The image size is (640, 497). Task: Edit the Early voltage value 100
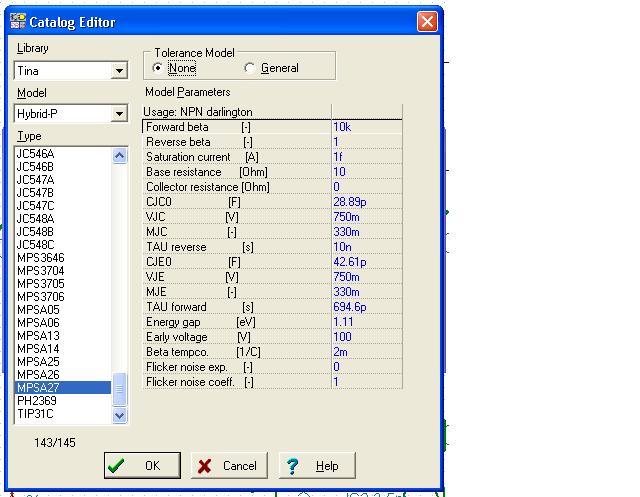[367, 337]
